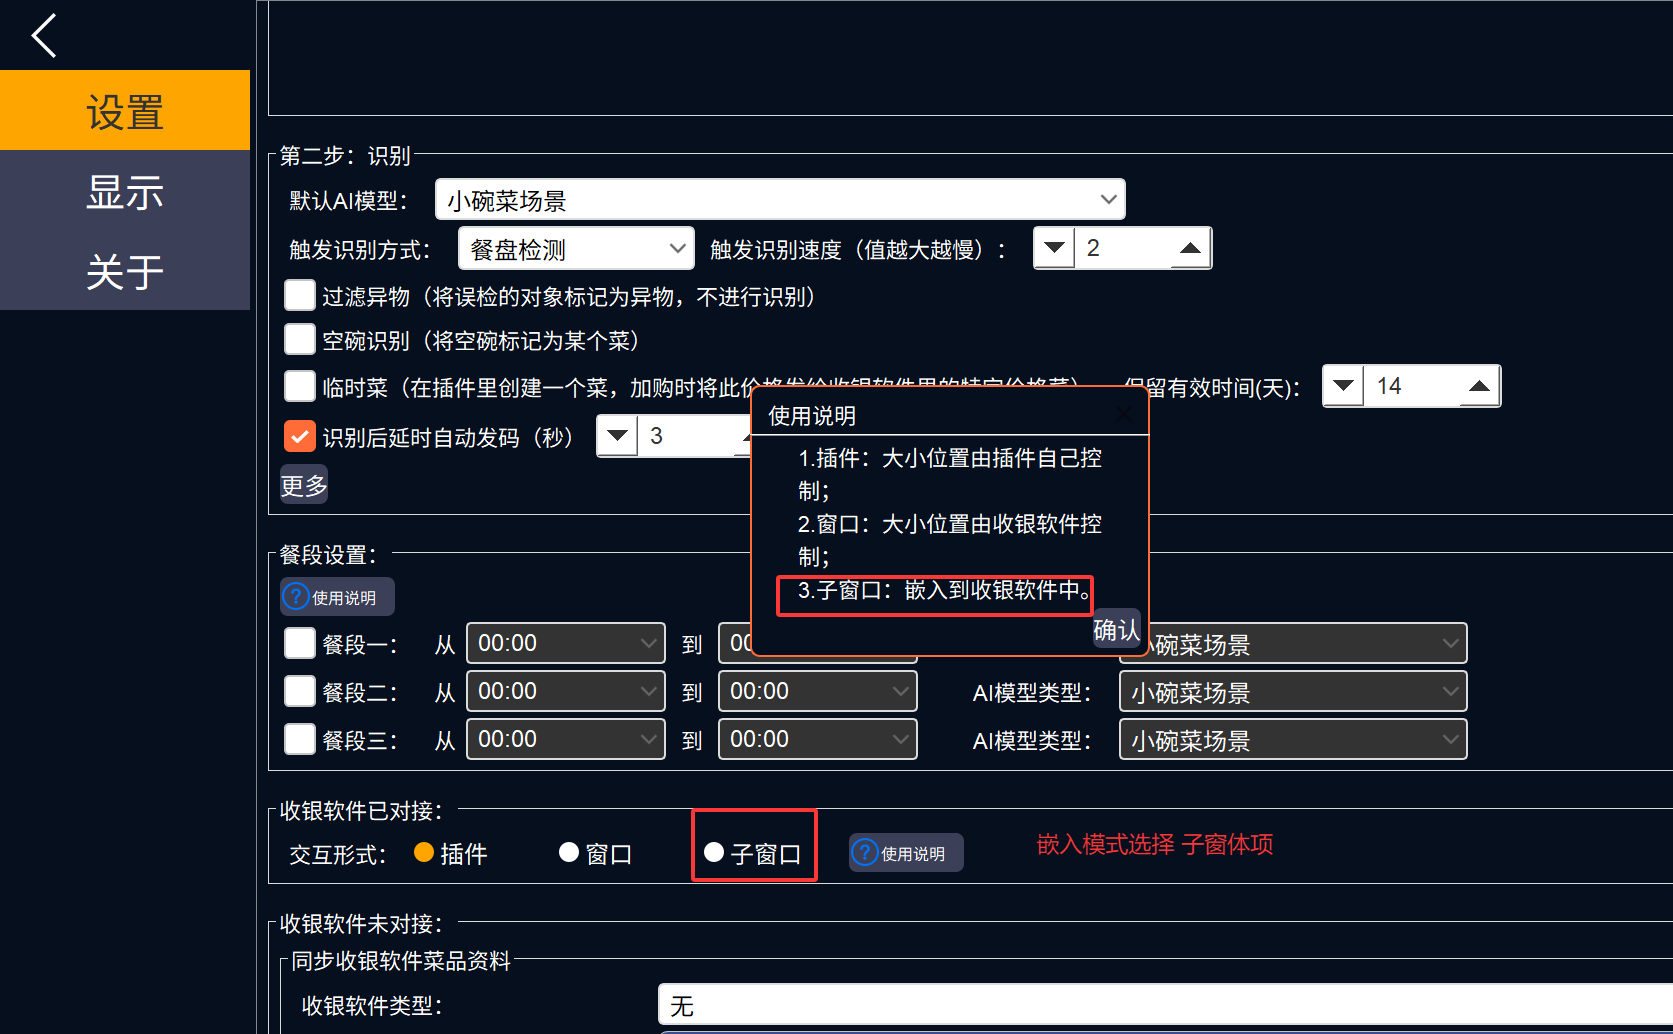Open the 关于 tab

pyautogui.click(x=125, y=271)
